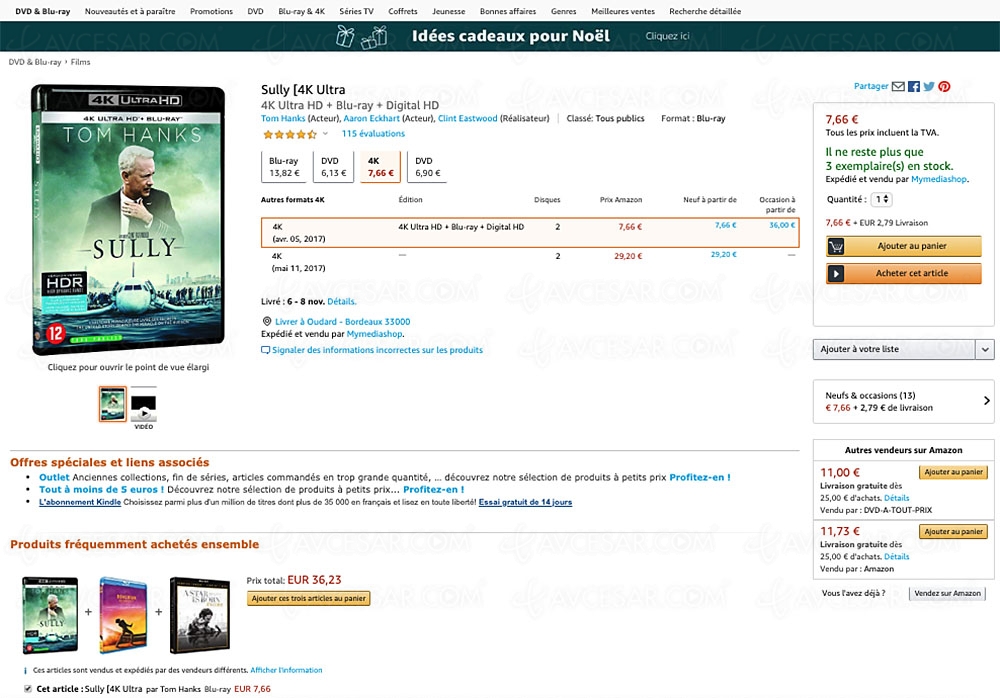Open L'abonnement Kindle link
The image size is (1000, 698).
80,502
